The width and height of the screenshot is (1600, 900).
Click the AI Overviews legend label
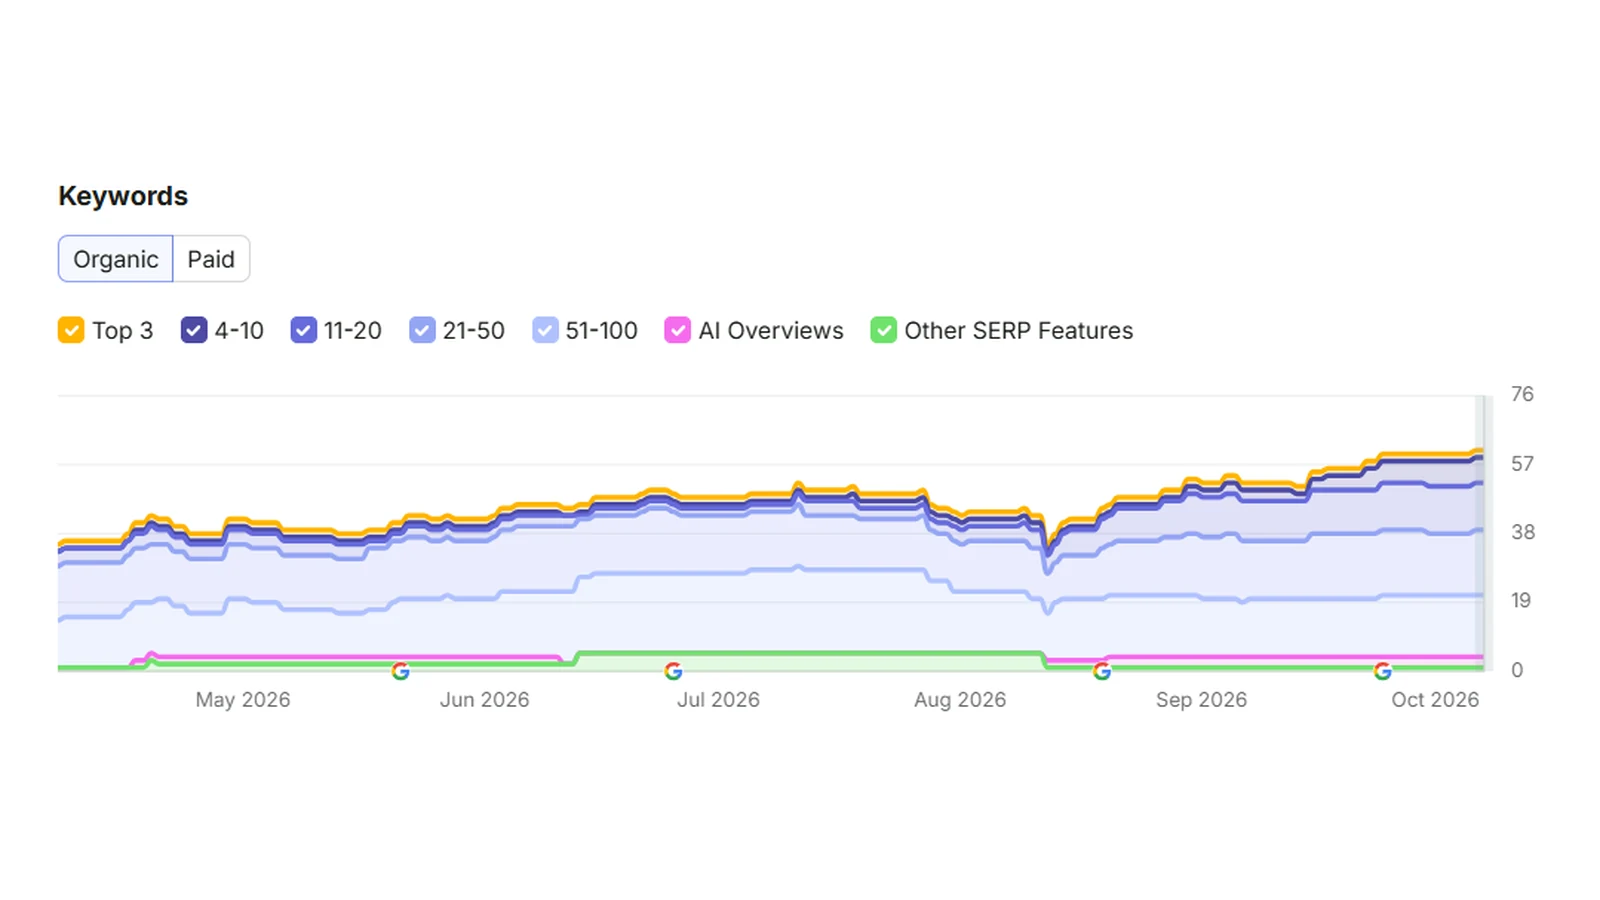point(771,330)
